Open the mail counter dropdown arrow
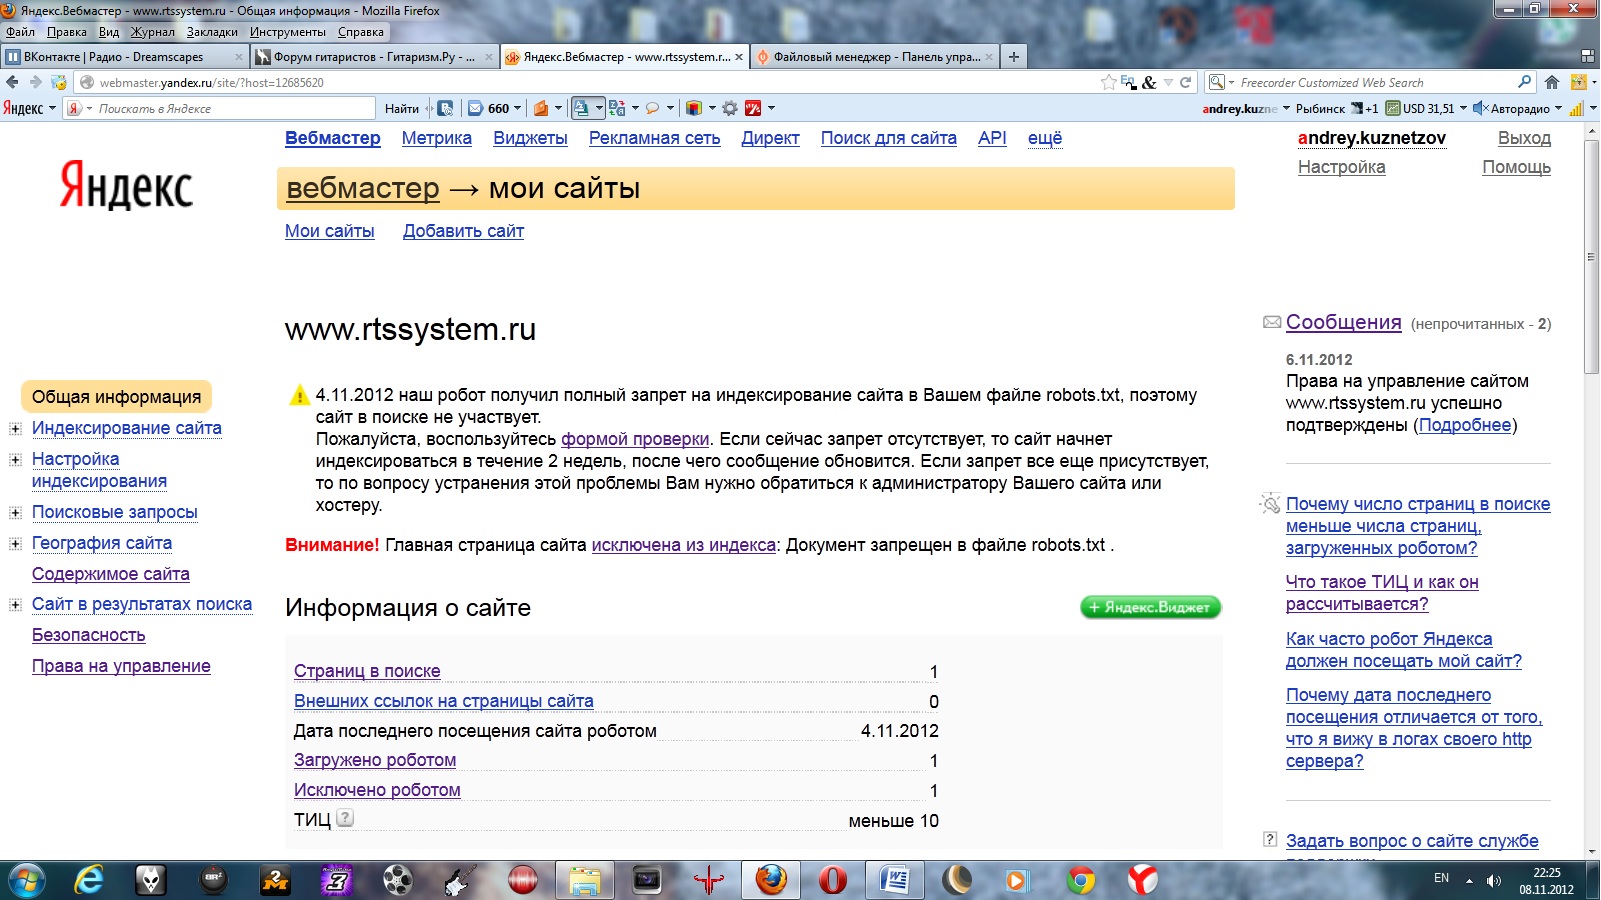Image resolution: width=1601 pixels, height=900 pixels. 517,108
